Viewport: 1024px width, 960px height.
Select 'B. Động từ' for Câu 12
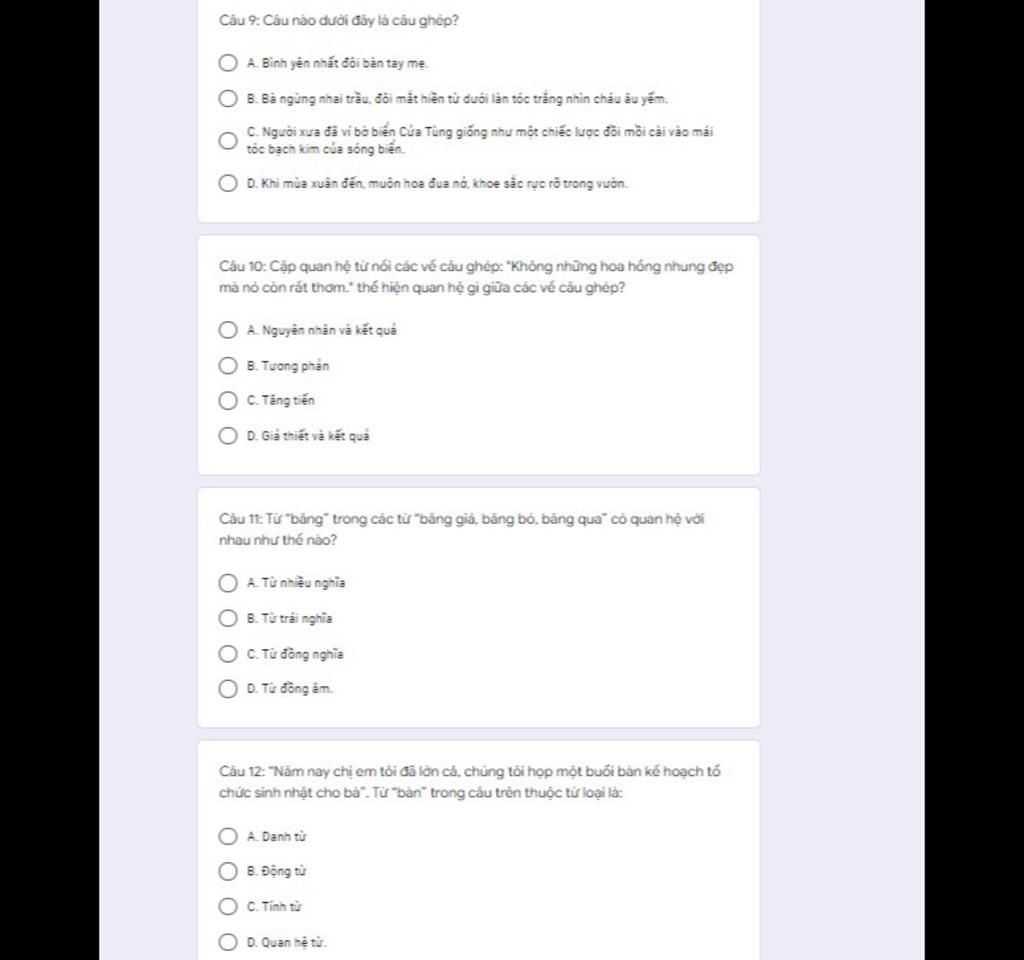point(228,871)
